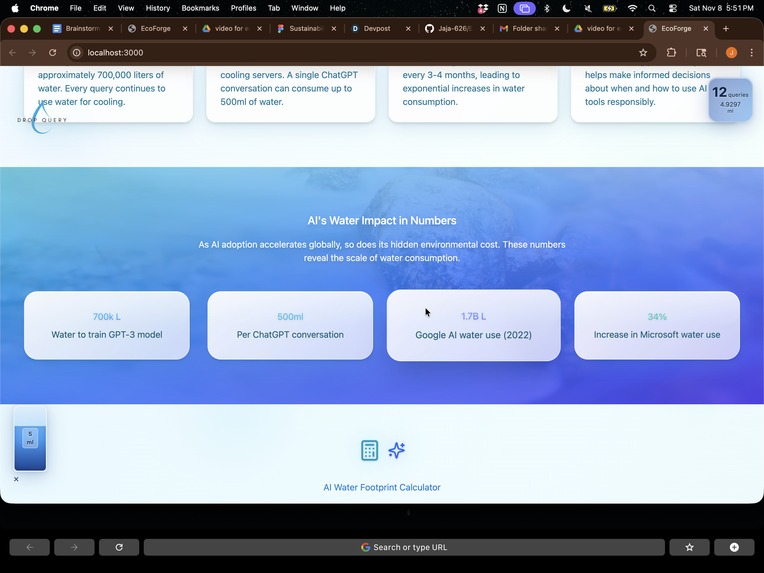
Task: Close the active EcoForge tab
Action: tap(706, 29)
